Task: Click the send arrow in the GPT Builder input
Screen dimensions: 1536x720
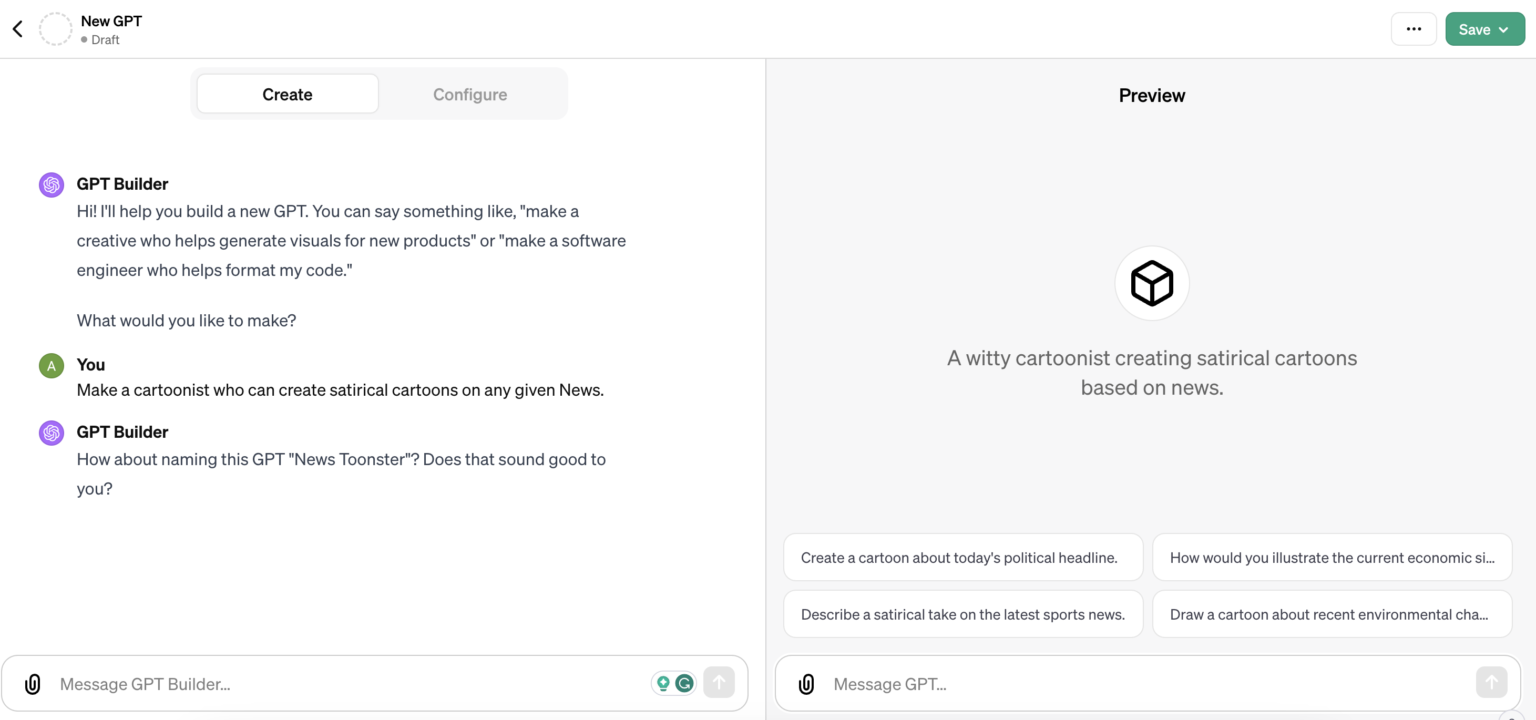Action: [719, 682]
